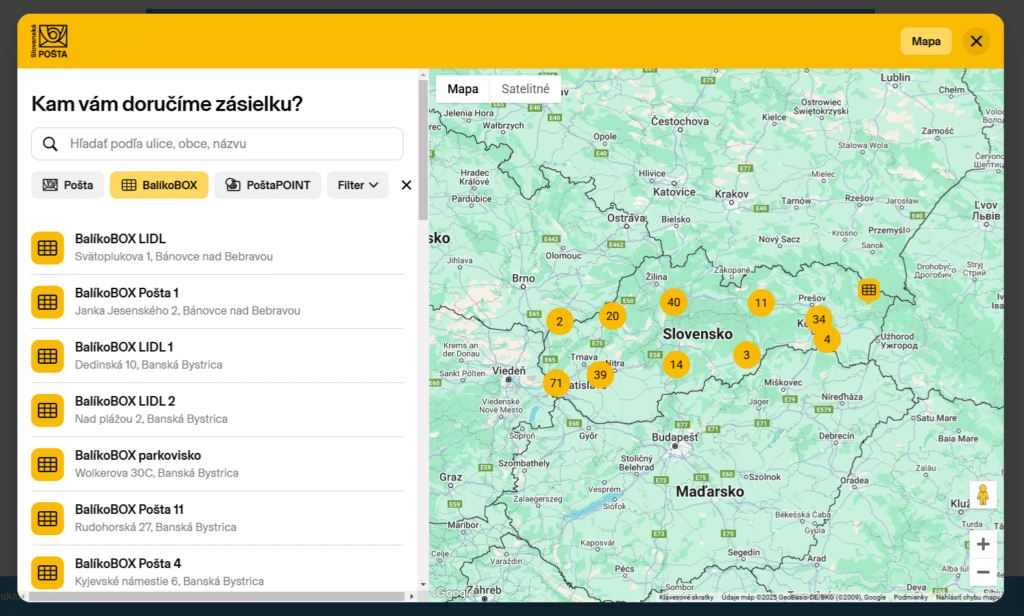Click the single BalíkoBOX map marker near Užhorod
This screenshot has width=1024, height=616.
(869, 289)
